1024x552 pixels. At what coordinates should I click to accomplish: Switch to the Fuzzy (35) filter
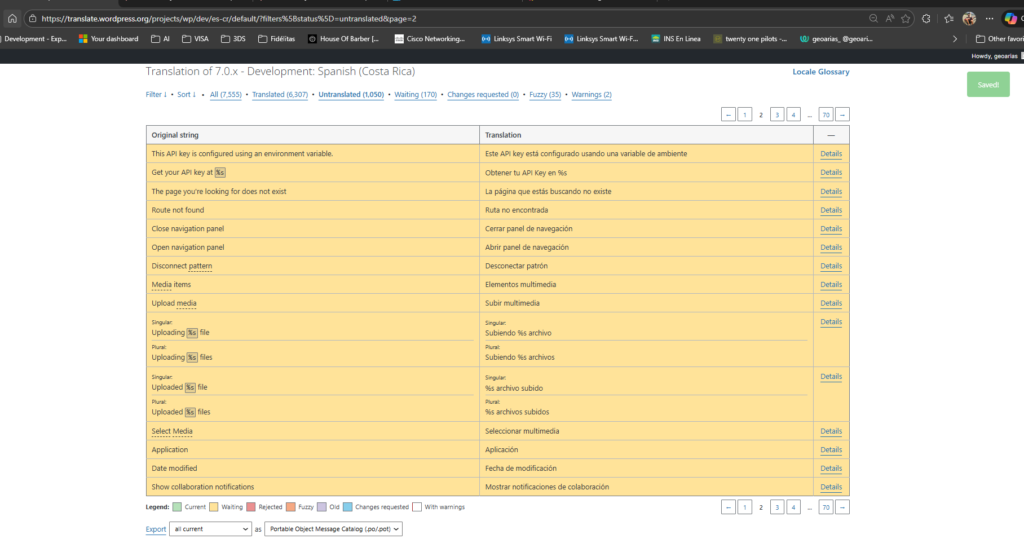(543, 94)
